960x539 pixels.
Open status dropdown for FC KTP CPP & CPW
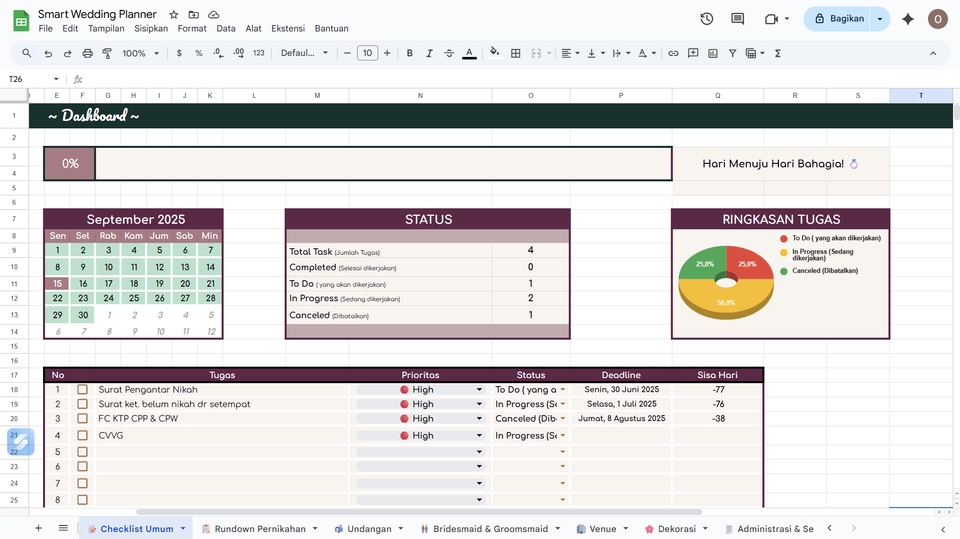[563, 419]
